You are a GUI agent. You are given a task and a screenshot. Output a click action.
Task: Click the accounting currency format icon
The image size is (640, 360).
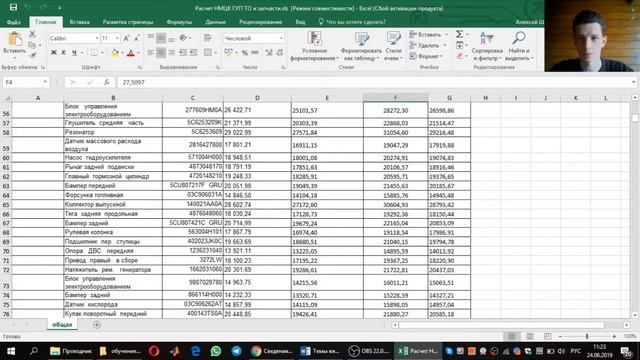[229, 53]
